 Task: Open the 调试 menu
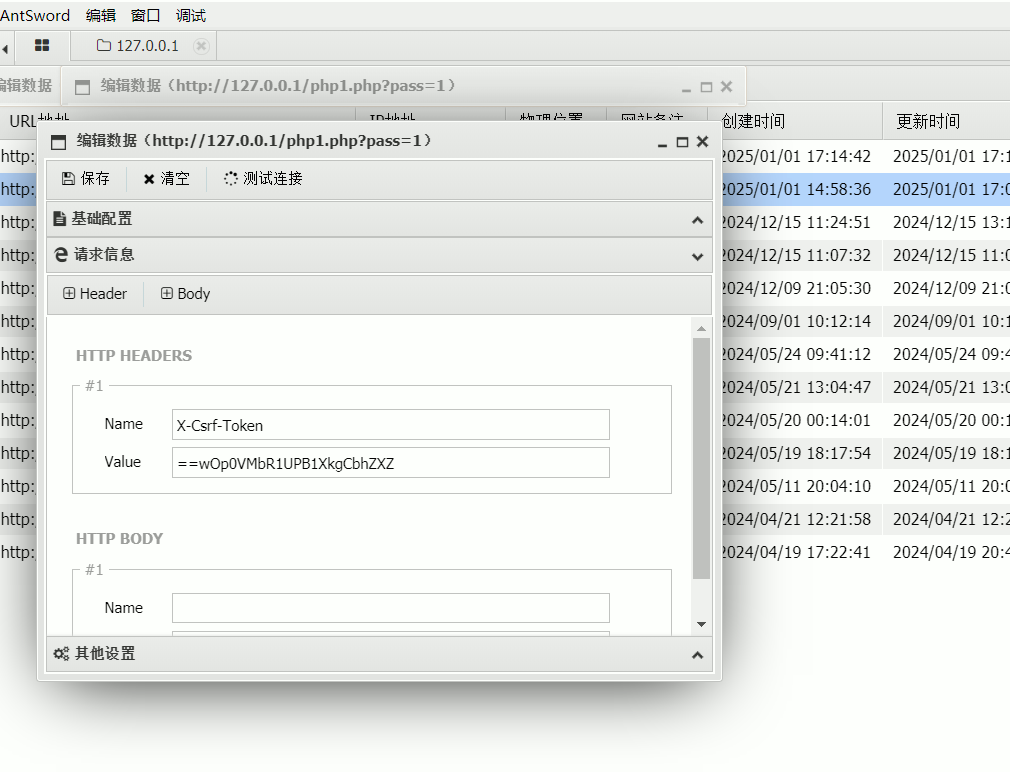click(190, 15)
